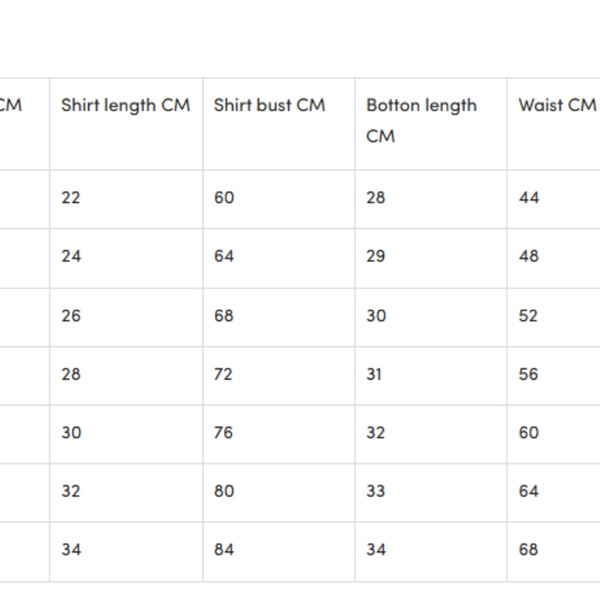Select the shirt bust cell showing 76

click(224, 432)
